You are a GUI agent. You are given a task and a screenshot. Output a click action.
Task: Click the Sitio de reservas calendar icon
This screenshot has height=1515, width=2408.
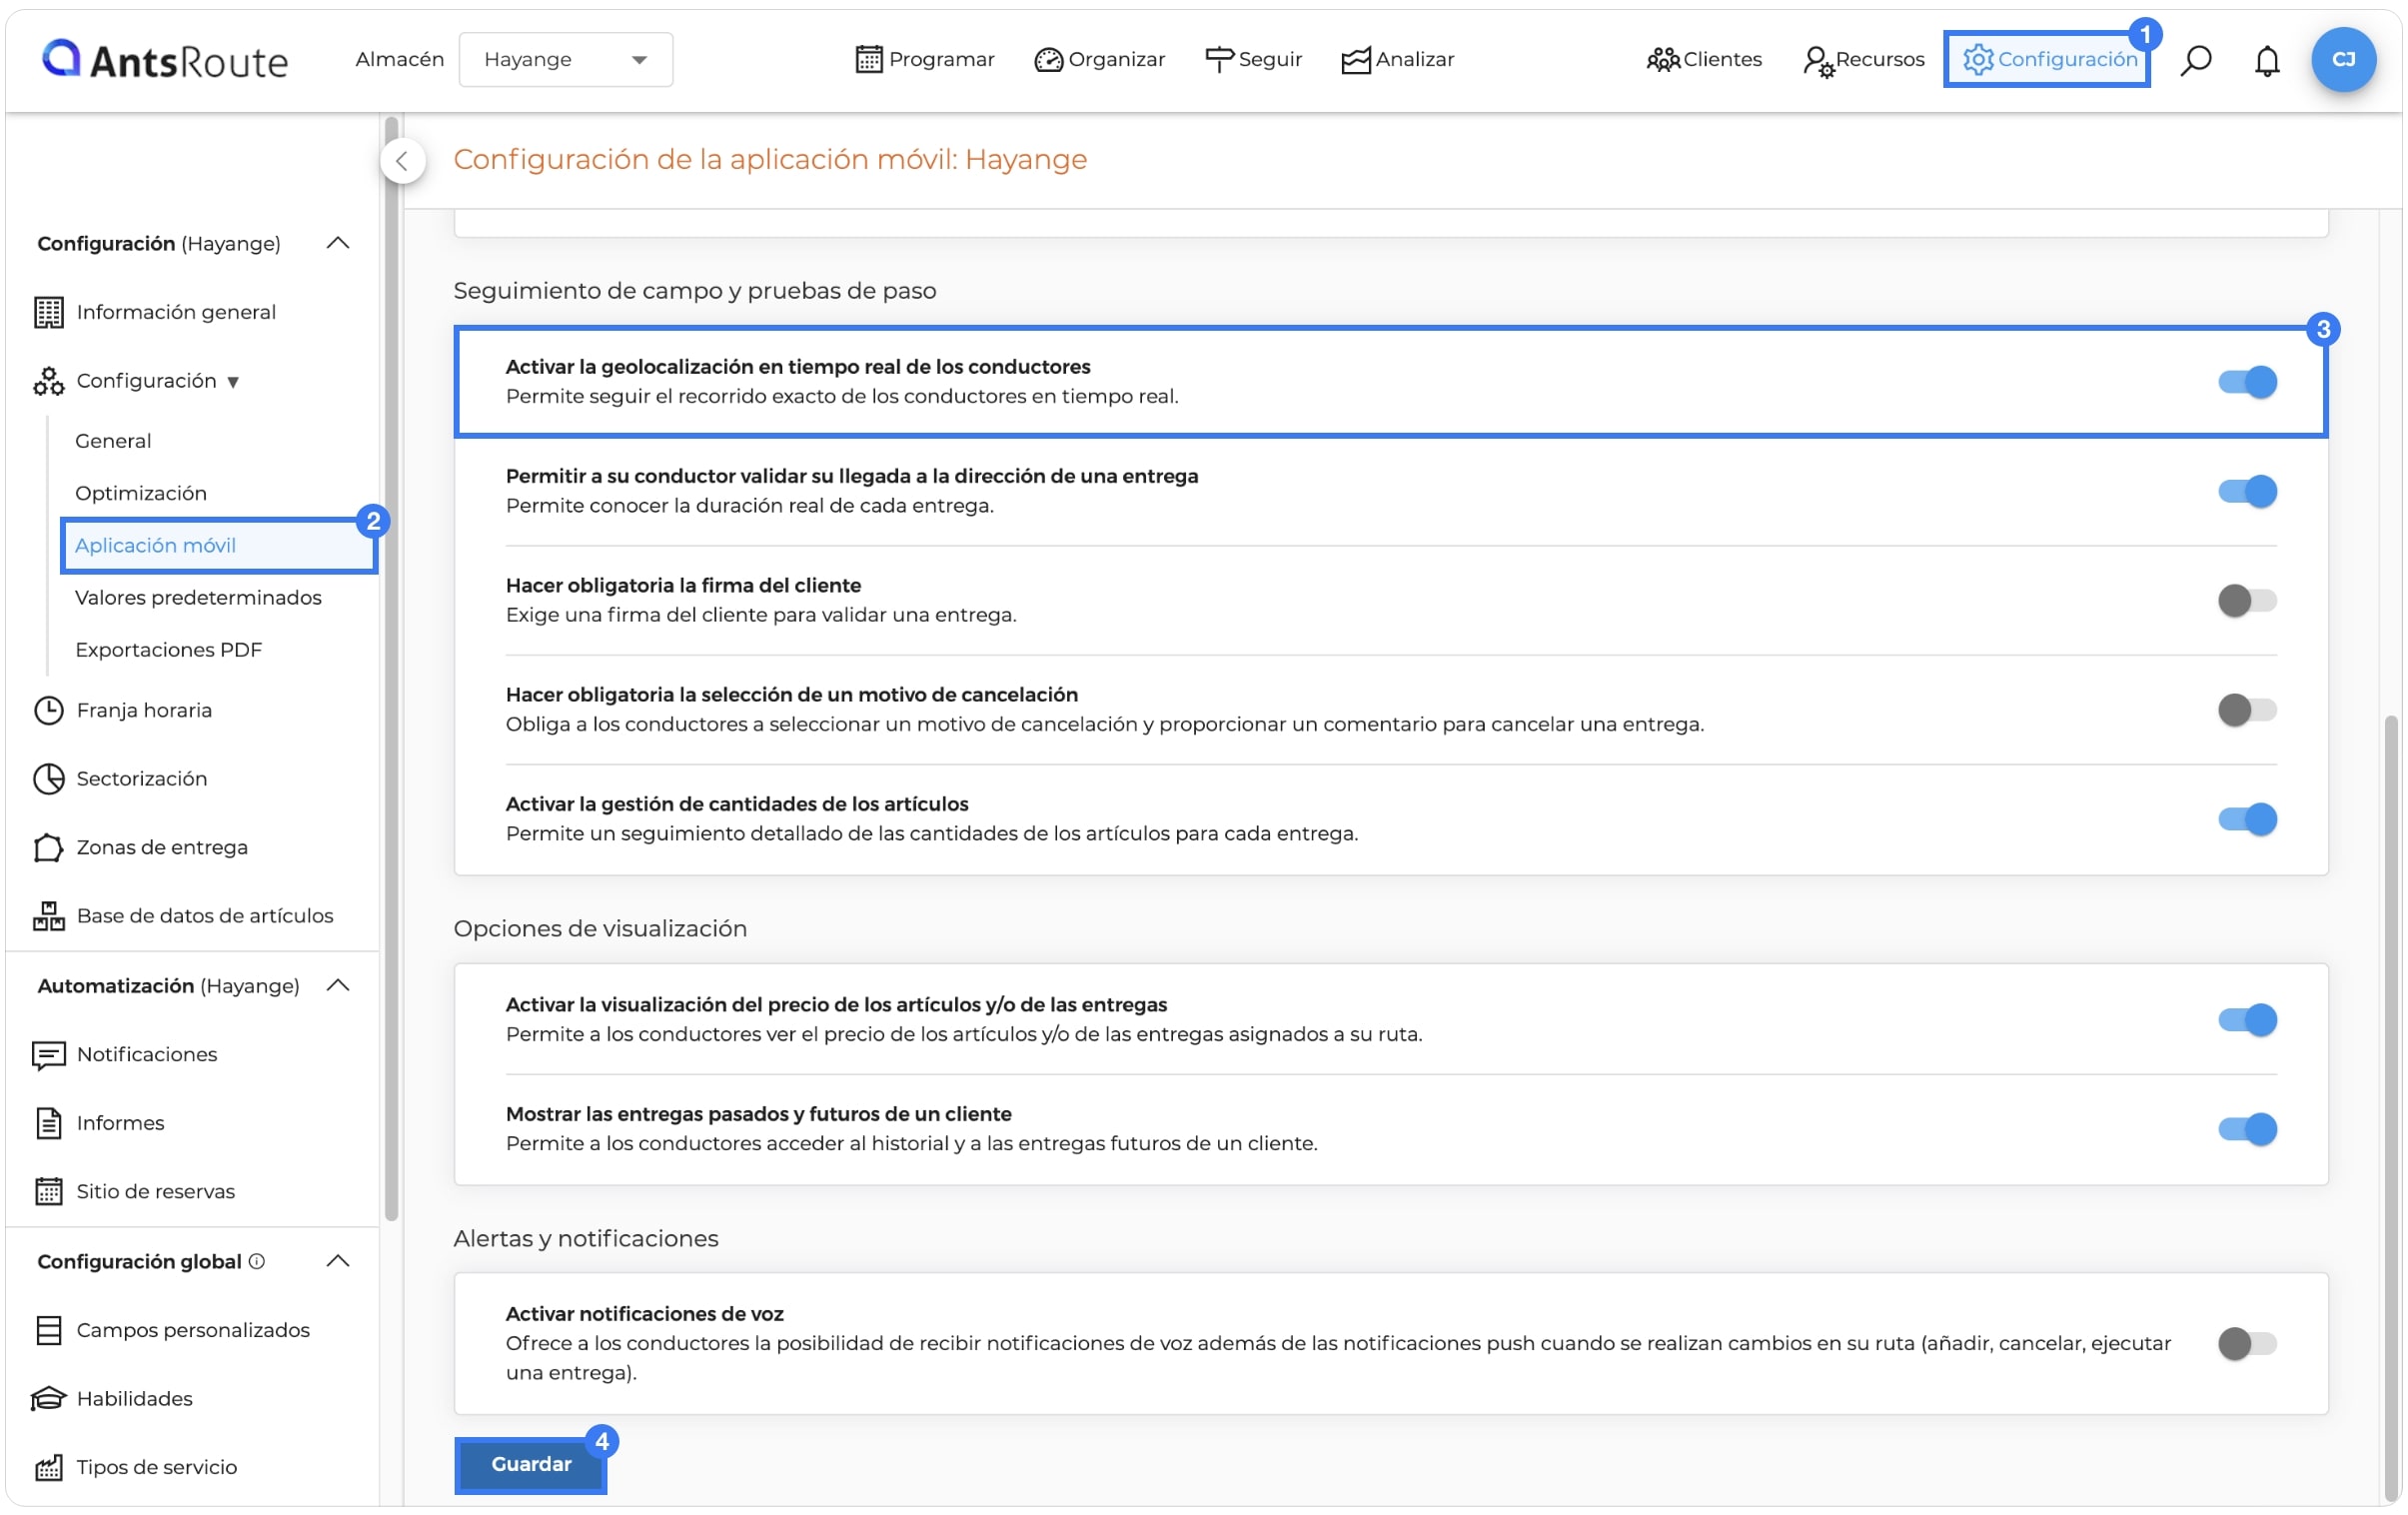[48, 1191]
